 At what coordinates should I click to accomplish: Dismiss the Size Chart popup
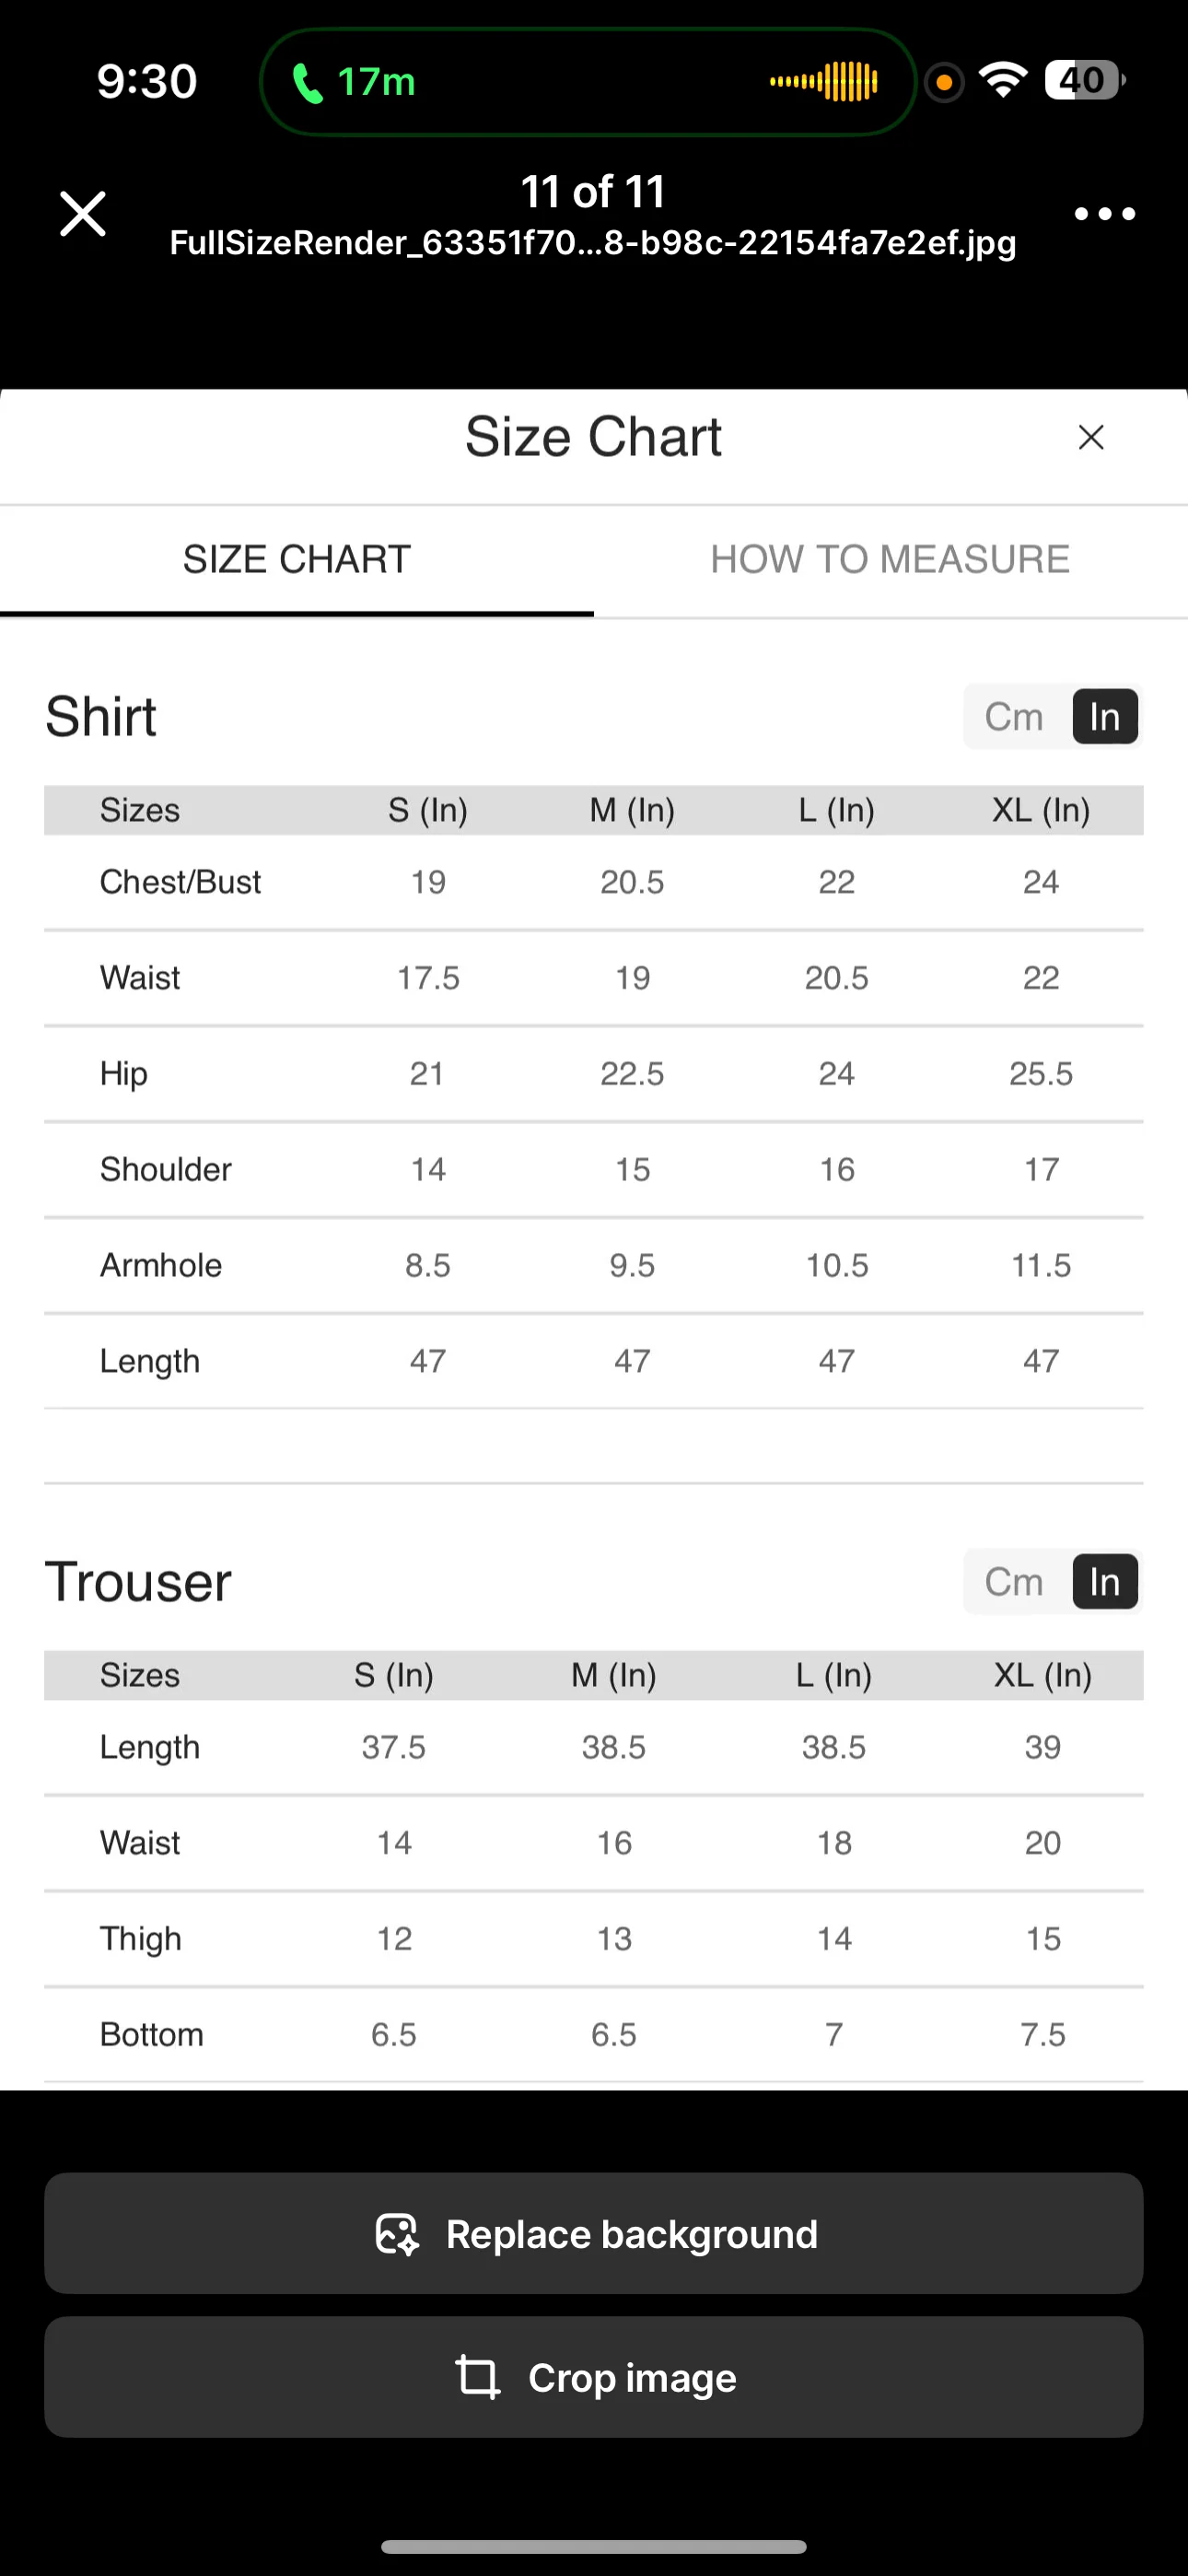click(1091, 437)
